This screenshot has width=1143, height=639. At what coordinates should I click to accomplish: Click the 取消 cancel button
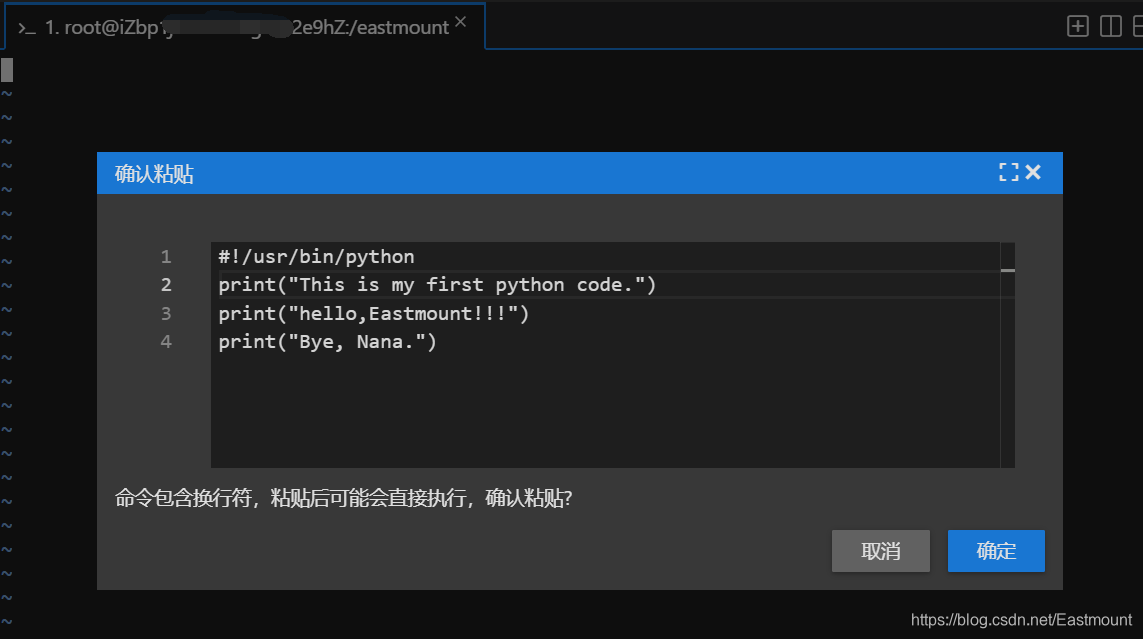coord(881,551)
